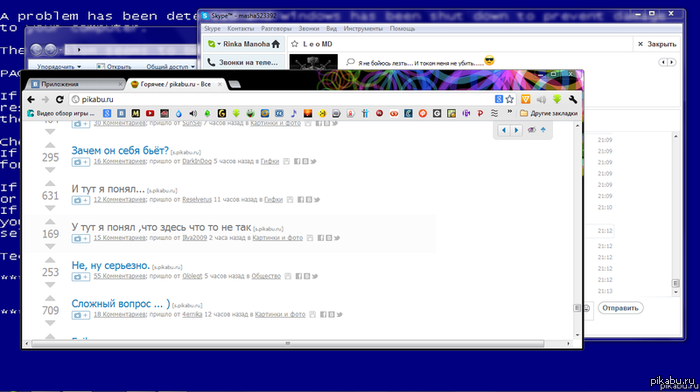Share 'Не, ну серьезно.' on Facebook

(x=299, y=276)
